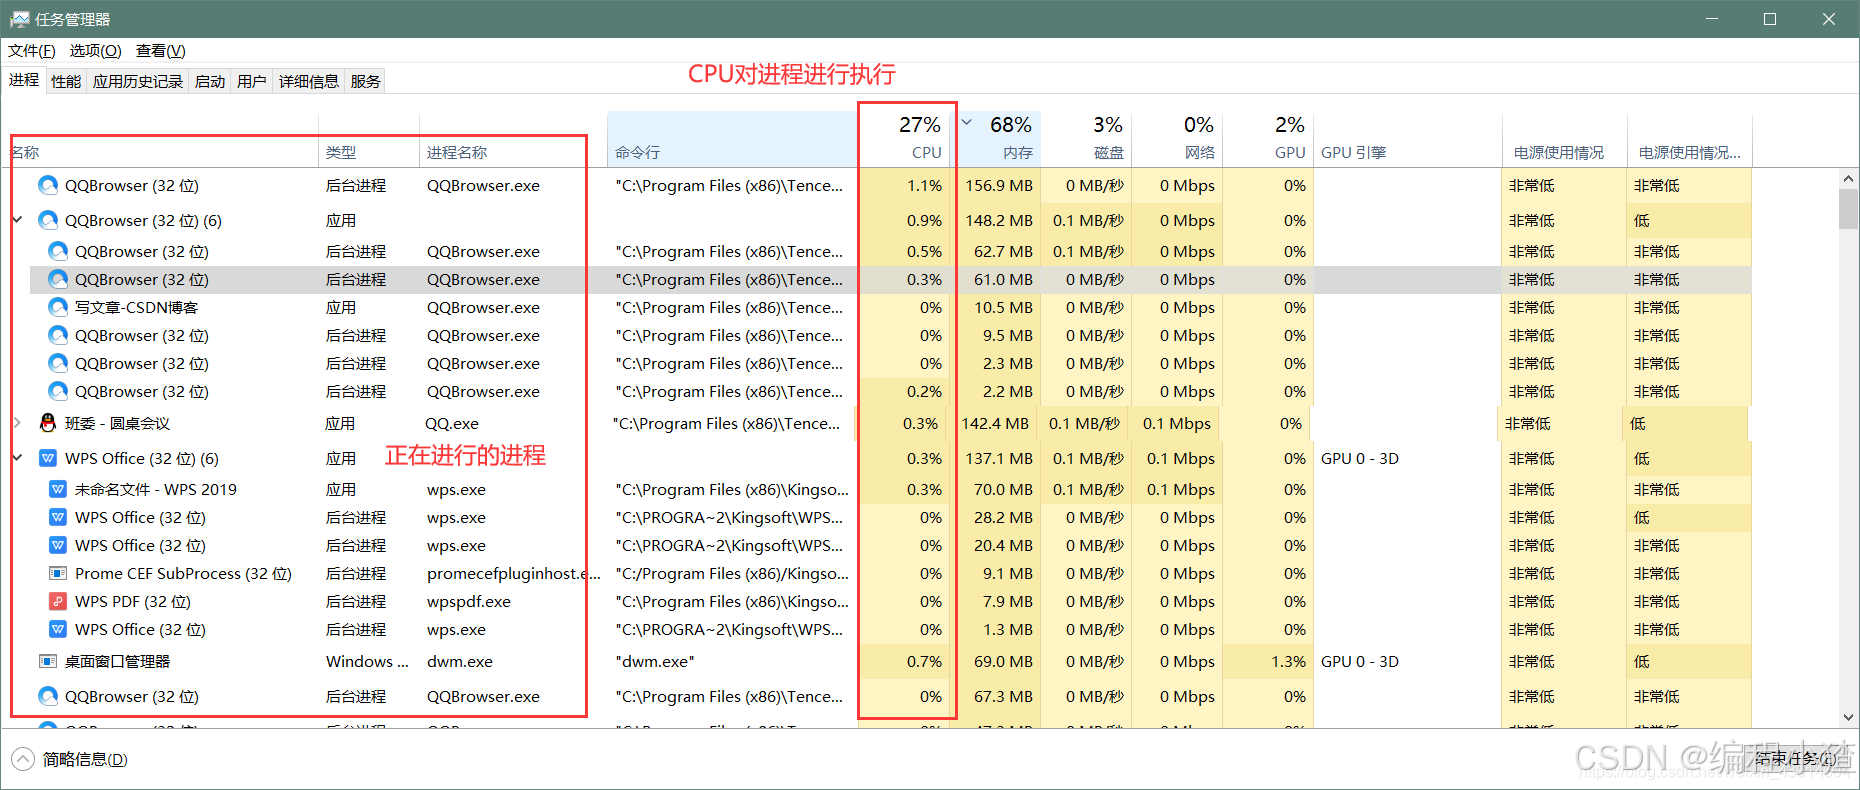Screen dimensions: 1860x790
Task: Sort processes by the CPU column header
Action: point(904,139)
